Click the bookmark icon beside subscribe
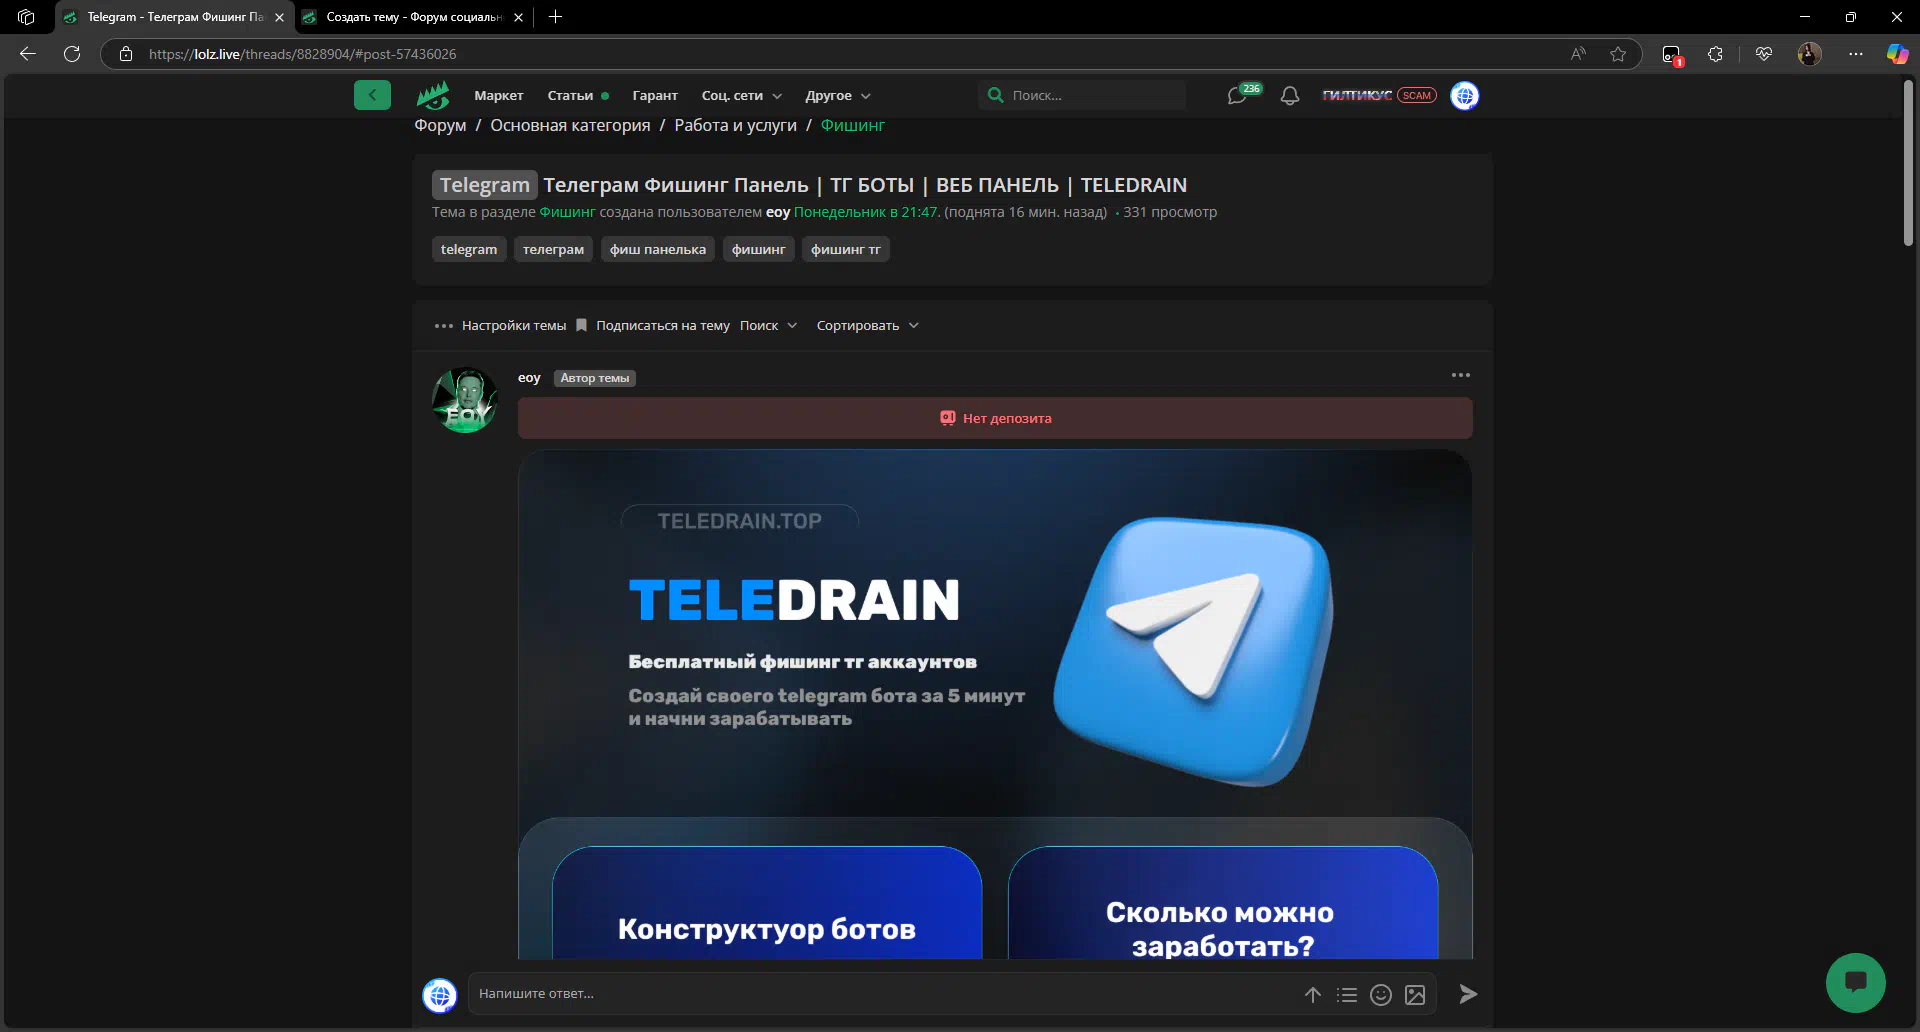The image size is (1920, 1032). point(581,325)
